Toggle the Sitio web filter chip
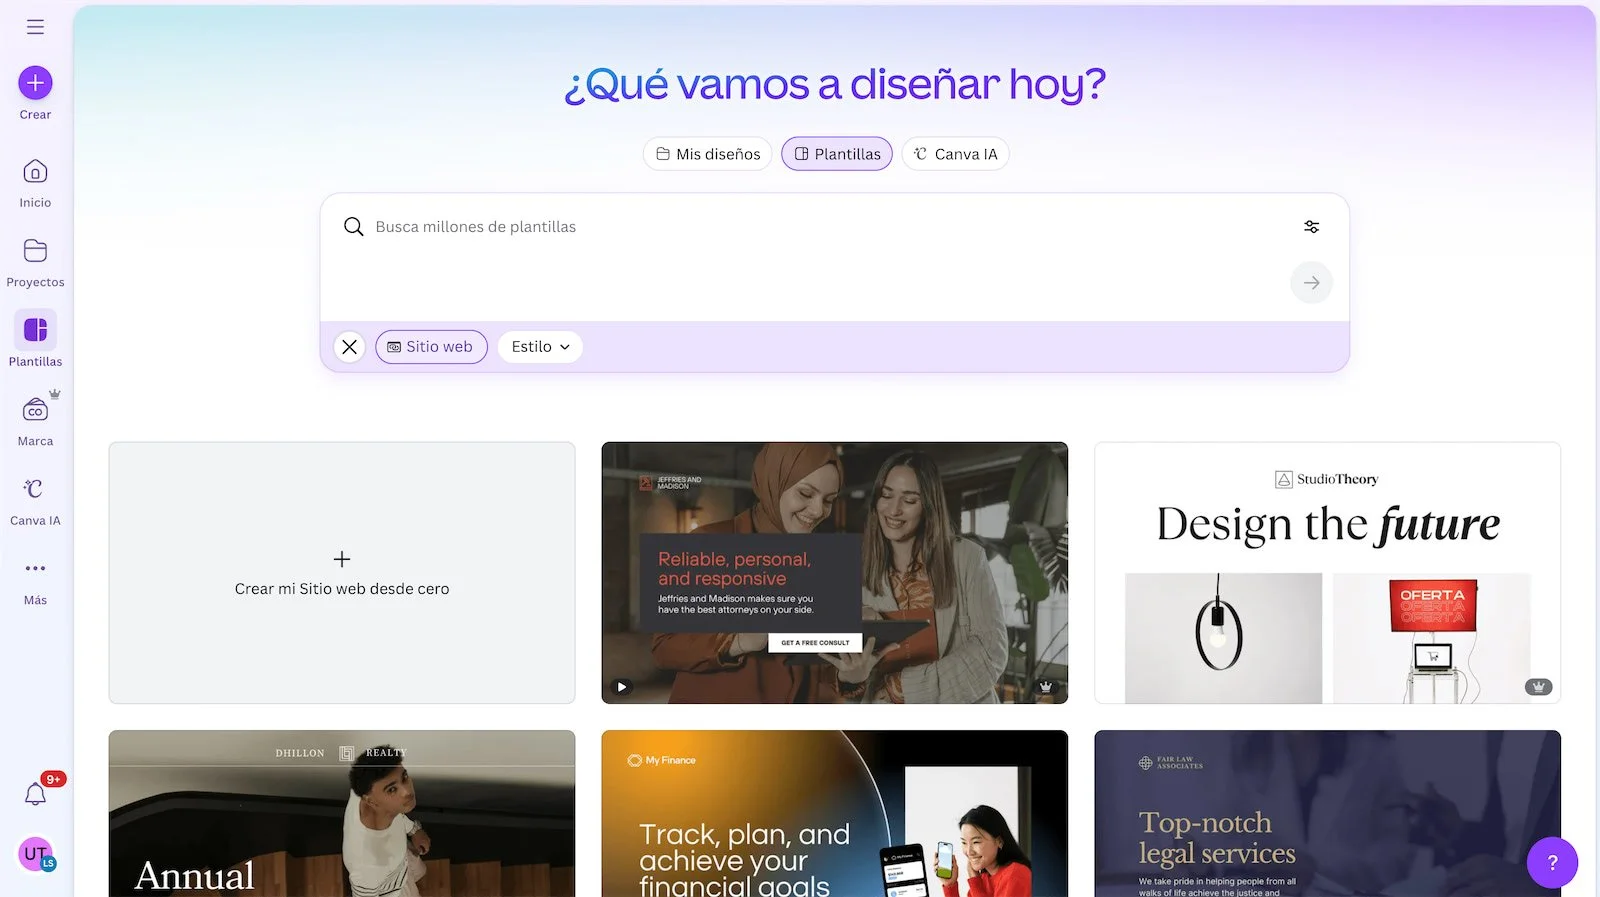Image resolution: width=1600 pixels, height=897 pixels. tap(431, 347)
